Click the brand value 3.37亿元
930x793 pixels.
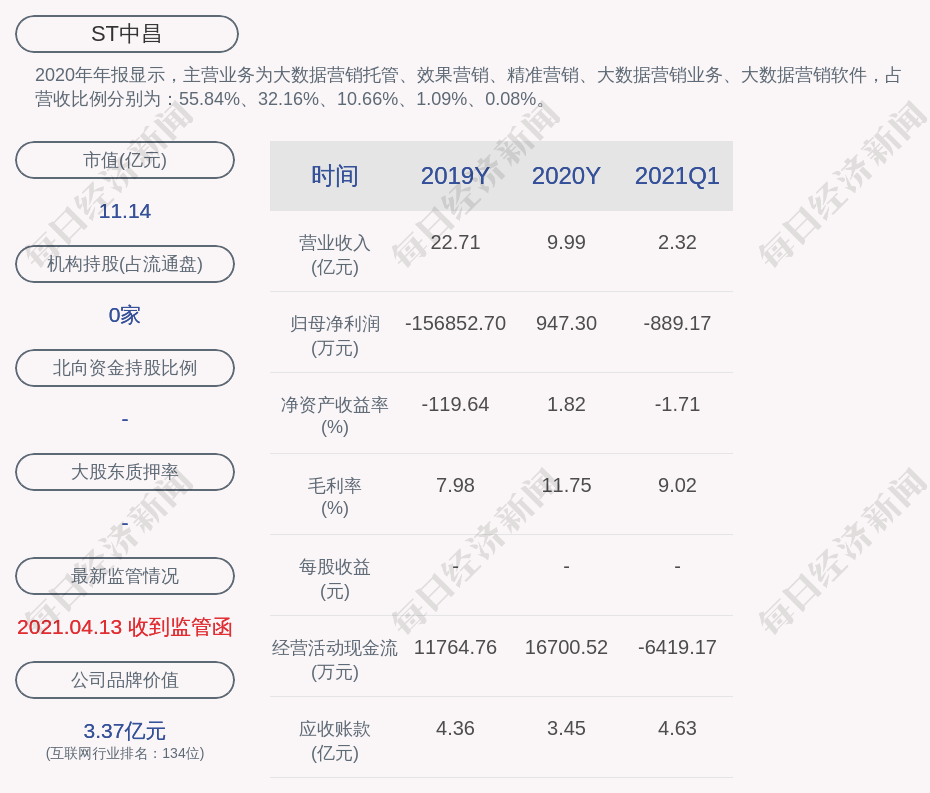point(125,731)
